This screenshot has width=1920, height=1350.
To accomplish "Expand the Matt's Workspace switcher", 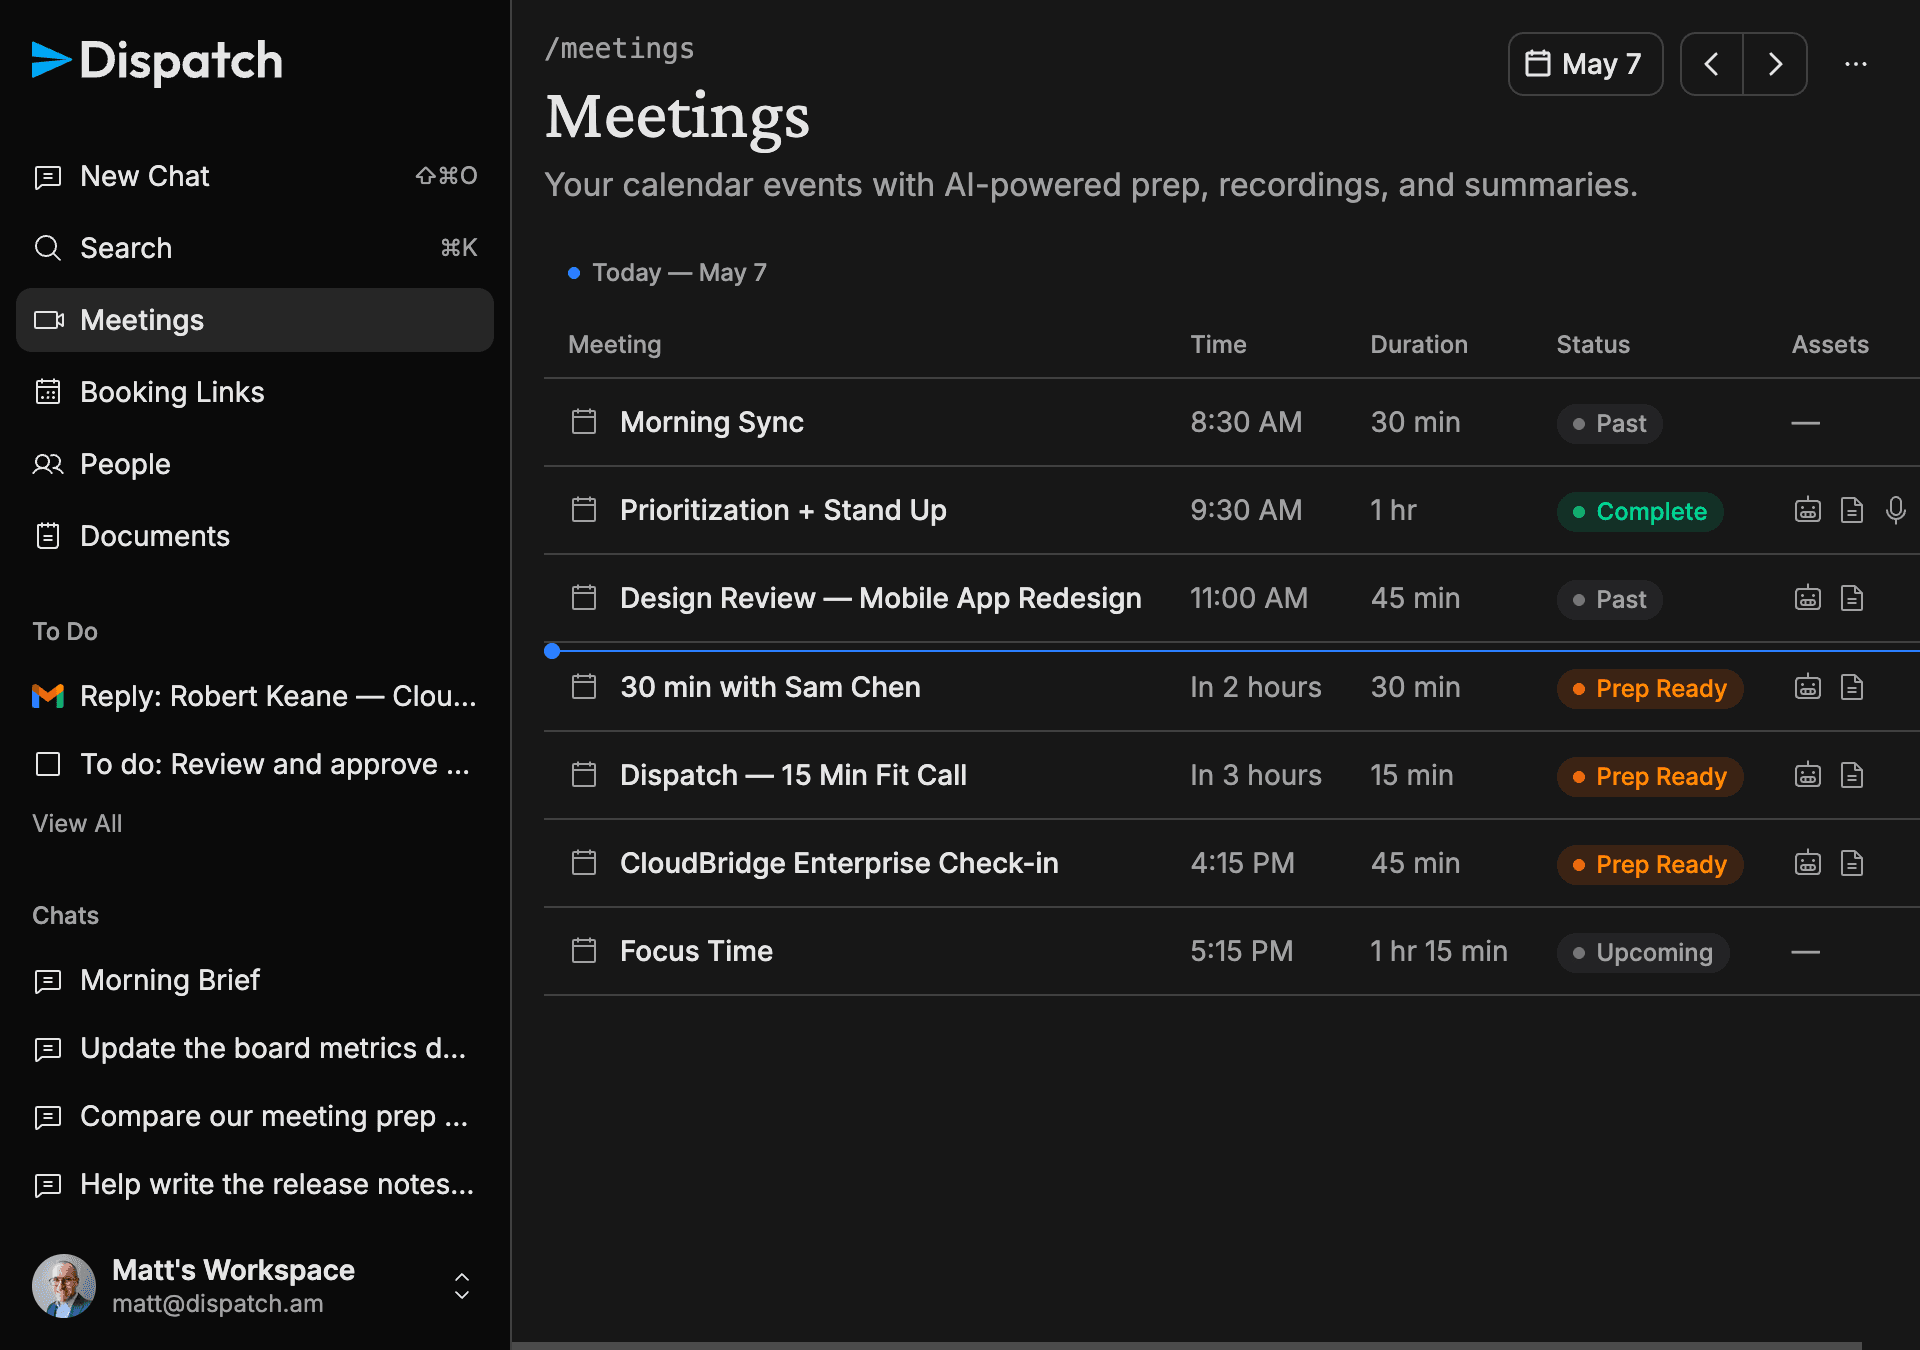I will (462, 1286).
